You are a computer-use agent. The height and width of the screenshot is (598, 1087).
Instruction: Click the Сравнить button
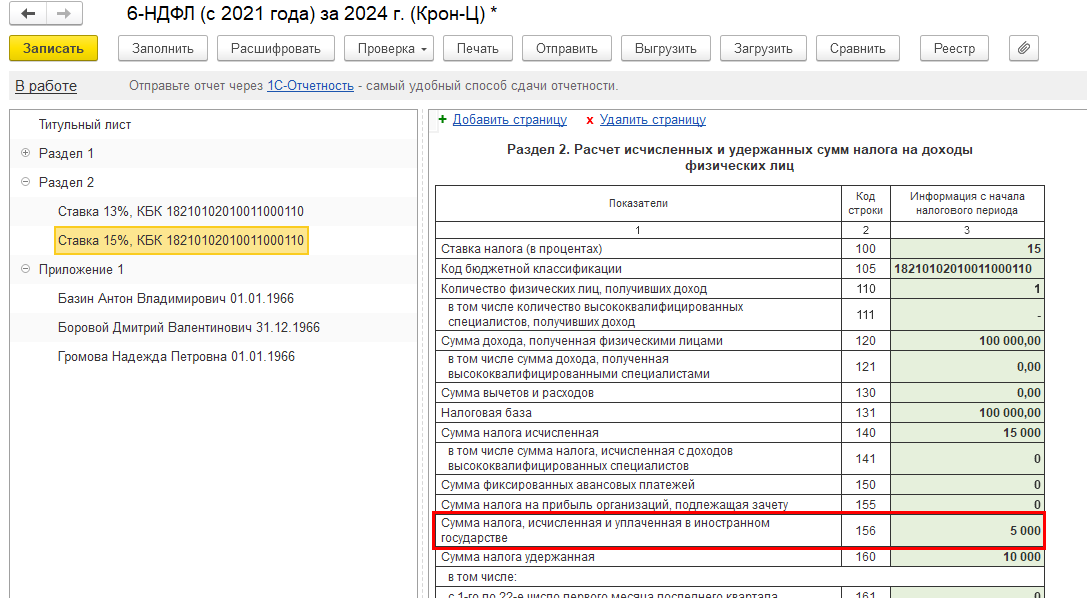858,49
